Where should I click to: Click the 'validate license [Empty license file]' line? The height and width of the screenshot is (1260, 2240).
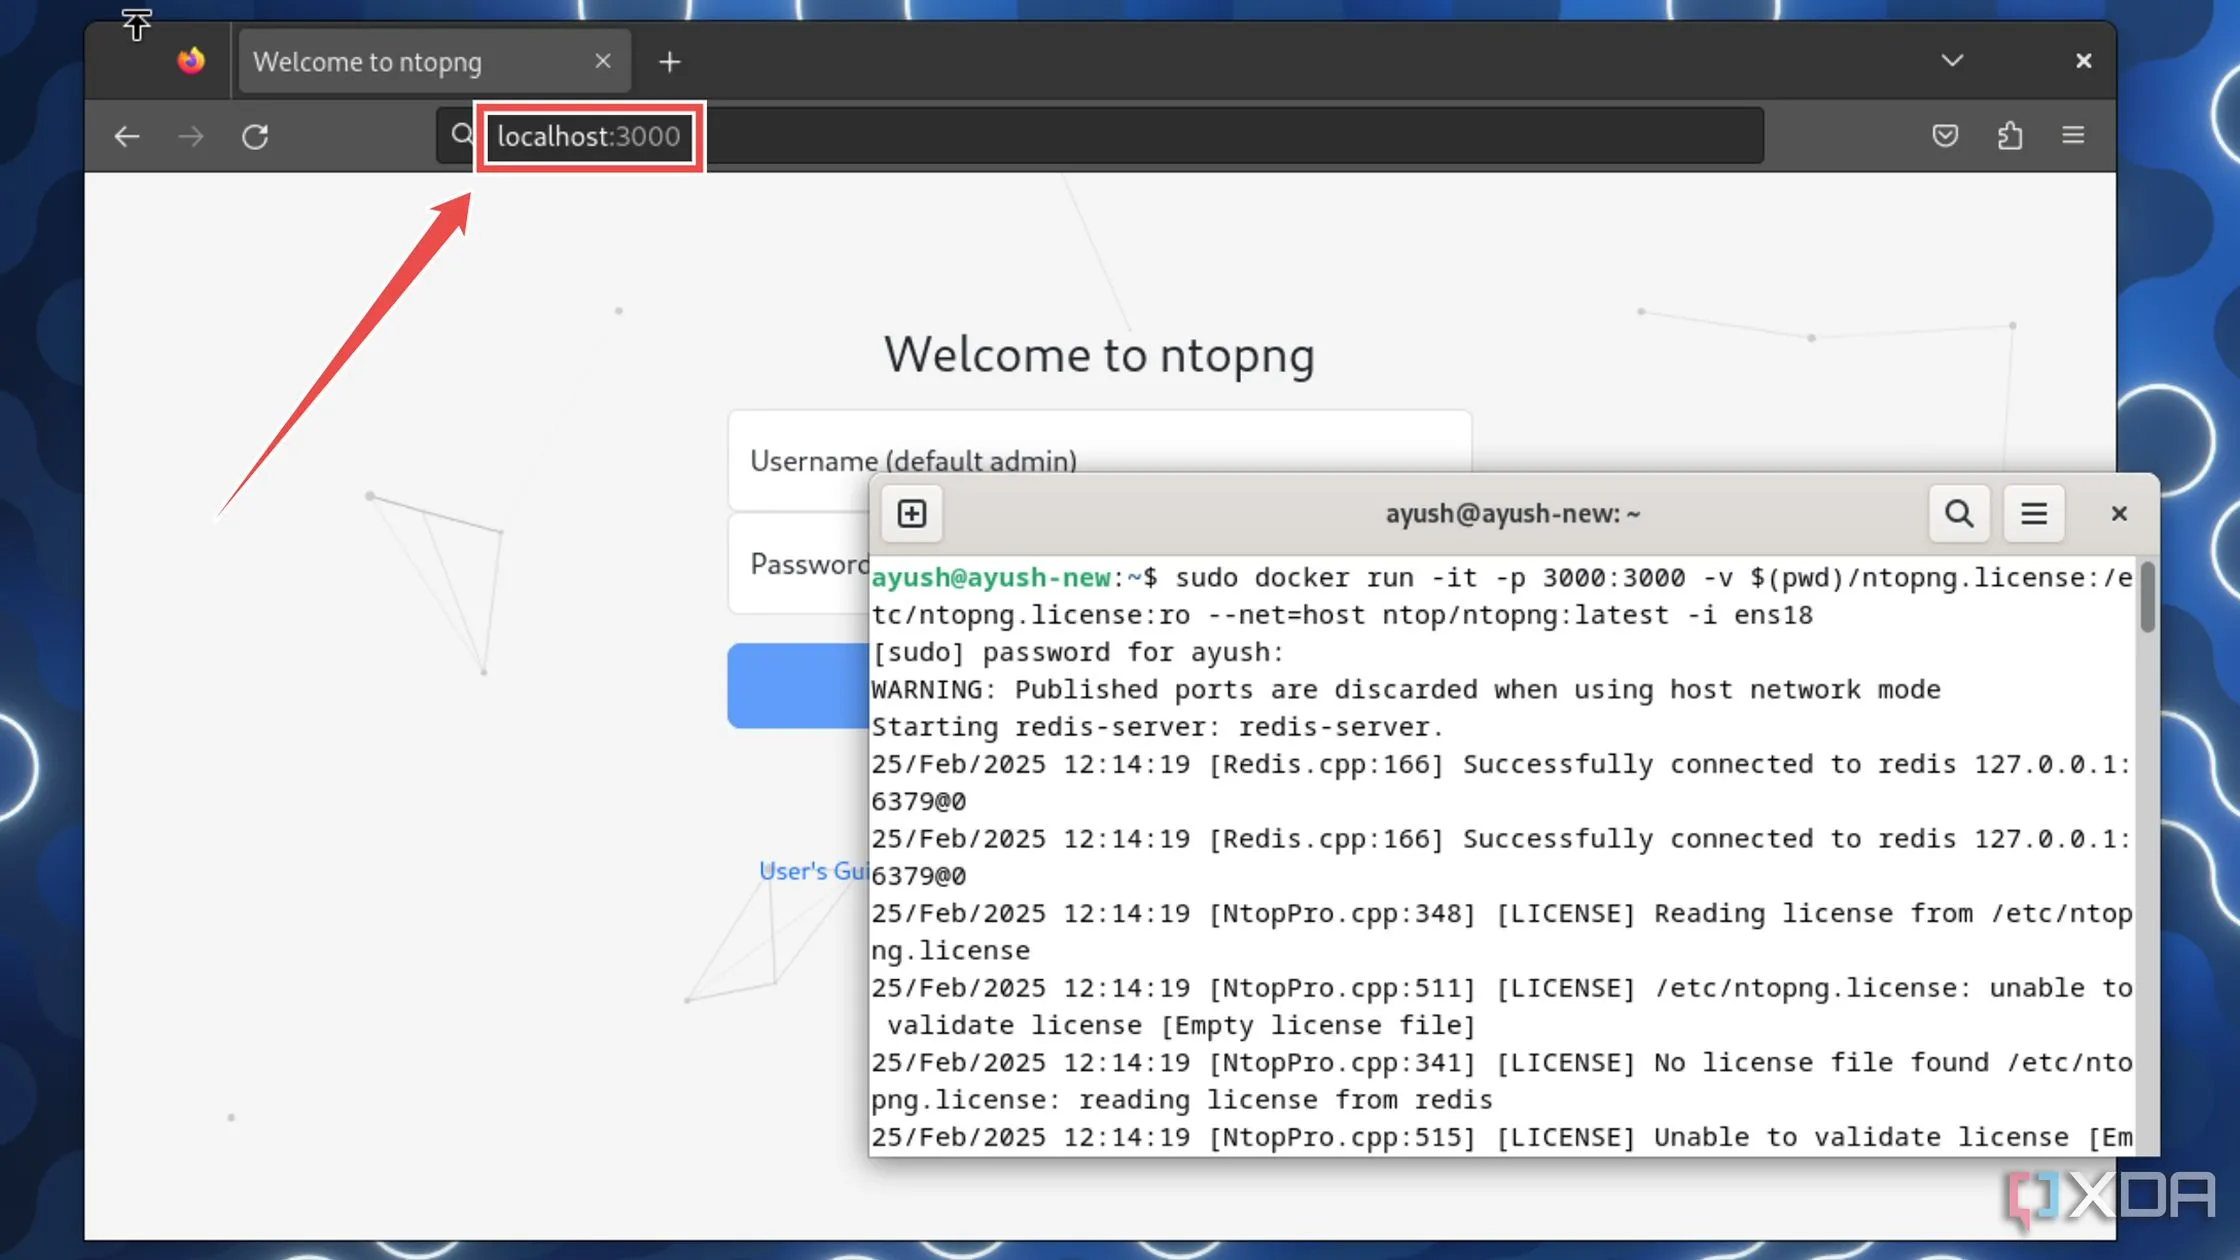(1181, 1026)
